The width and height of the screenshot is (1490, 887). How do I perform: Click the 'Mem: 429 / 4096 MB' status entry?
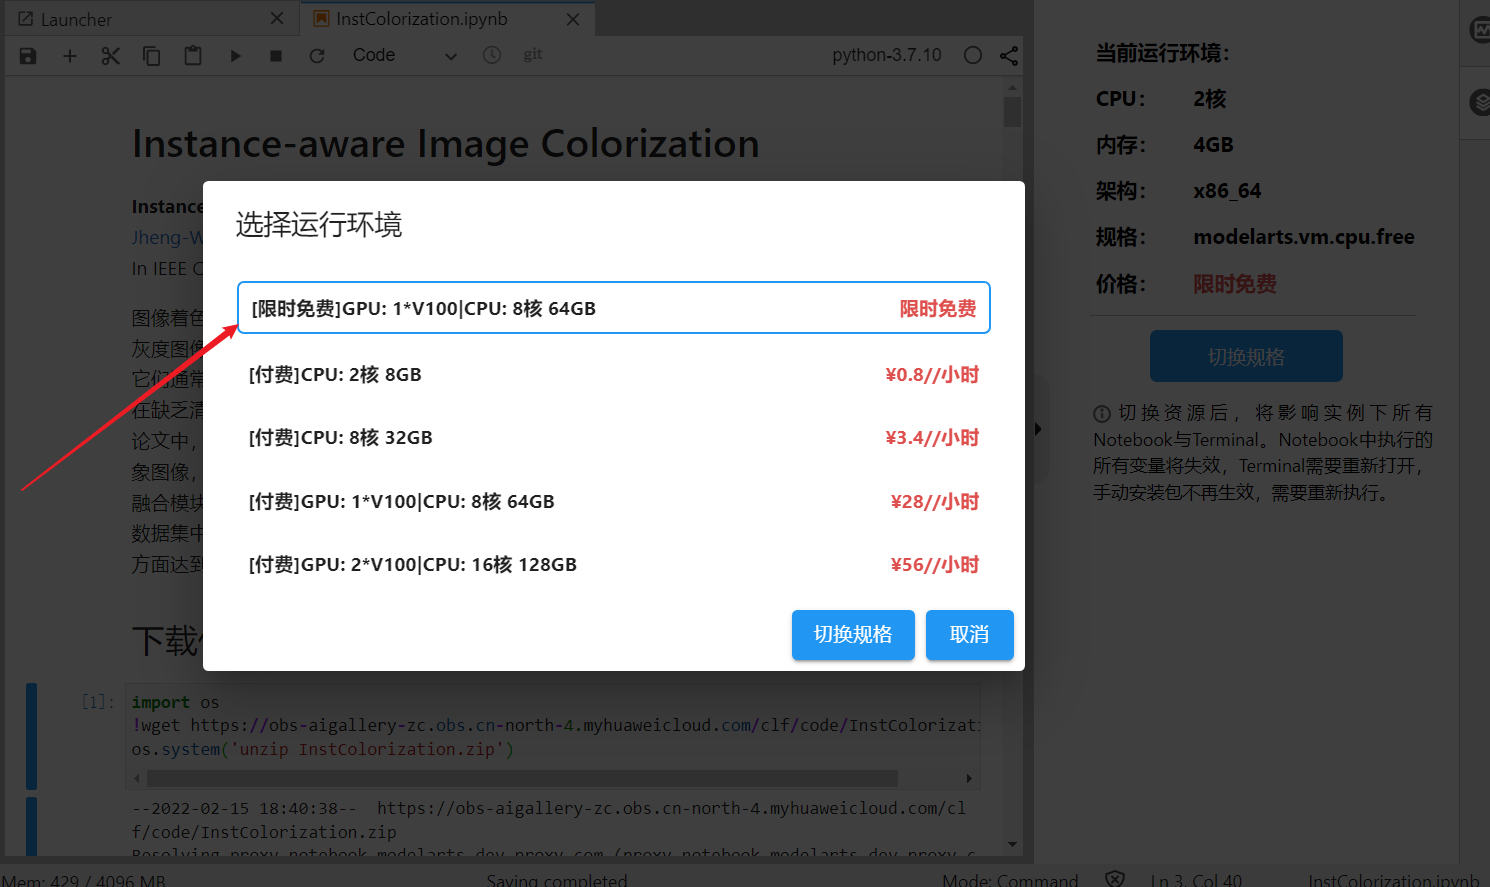84,881
